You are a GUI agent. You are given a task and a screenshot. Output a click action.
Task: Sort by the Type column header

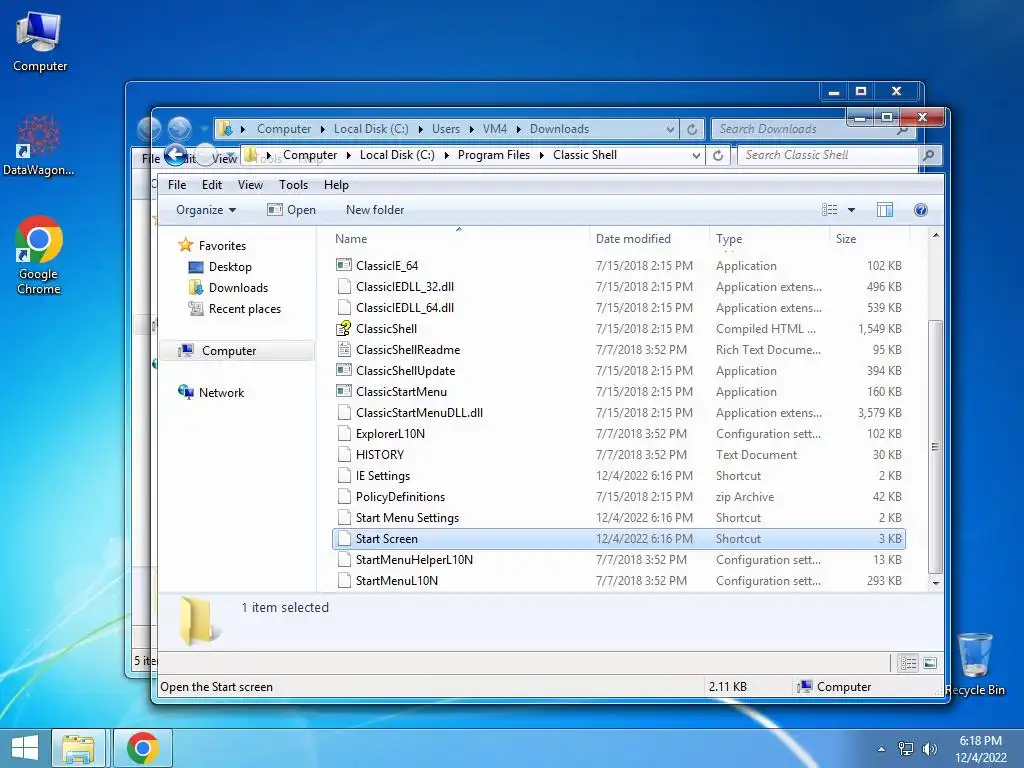pos(769,238)
